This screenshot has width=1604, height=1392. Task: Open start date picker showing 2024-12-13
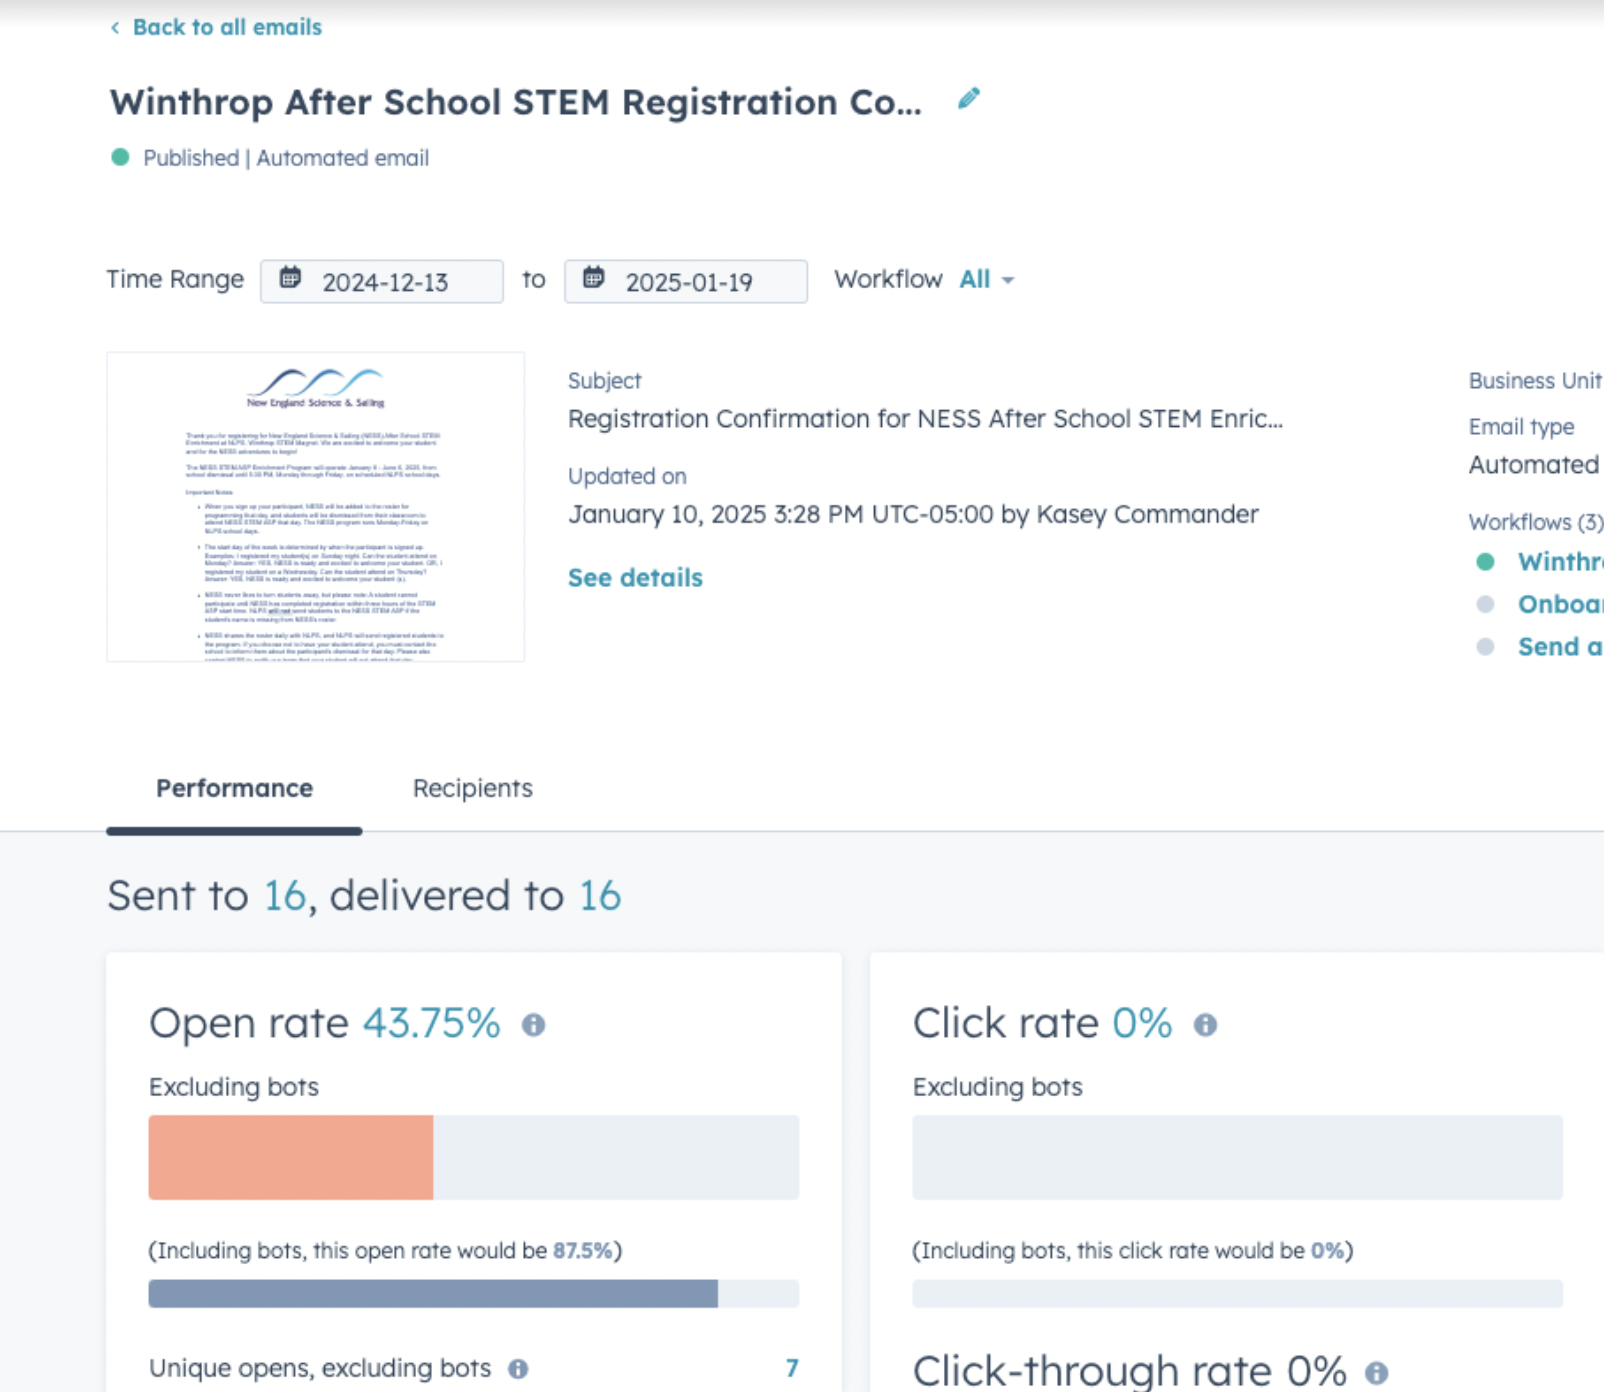click(384, 282)
